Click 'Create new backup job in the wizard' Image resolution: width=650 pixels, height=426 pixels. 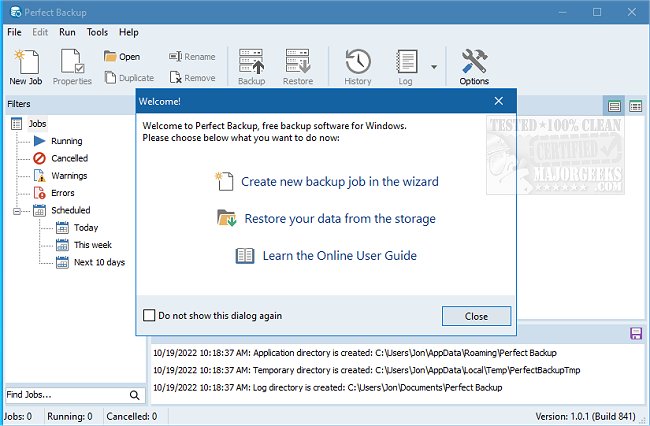click(339, 182)
